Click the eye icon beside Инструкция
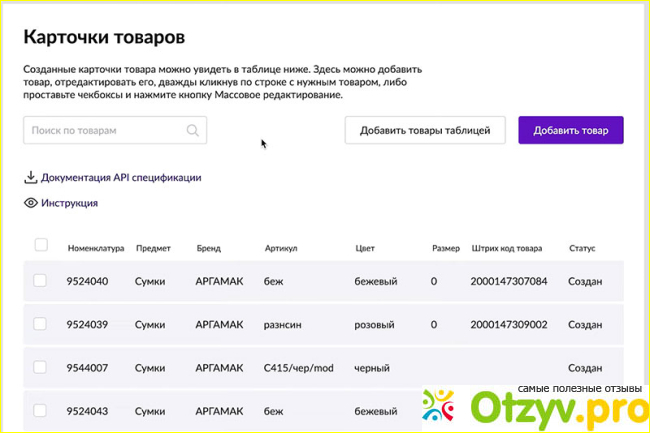The image size is (650, 433). point(31,203)
